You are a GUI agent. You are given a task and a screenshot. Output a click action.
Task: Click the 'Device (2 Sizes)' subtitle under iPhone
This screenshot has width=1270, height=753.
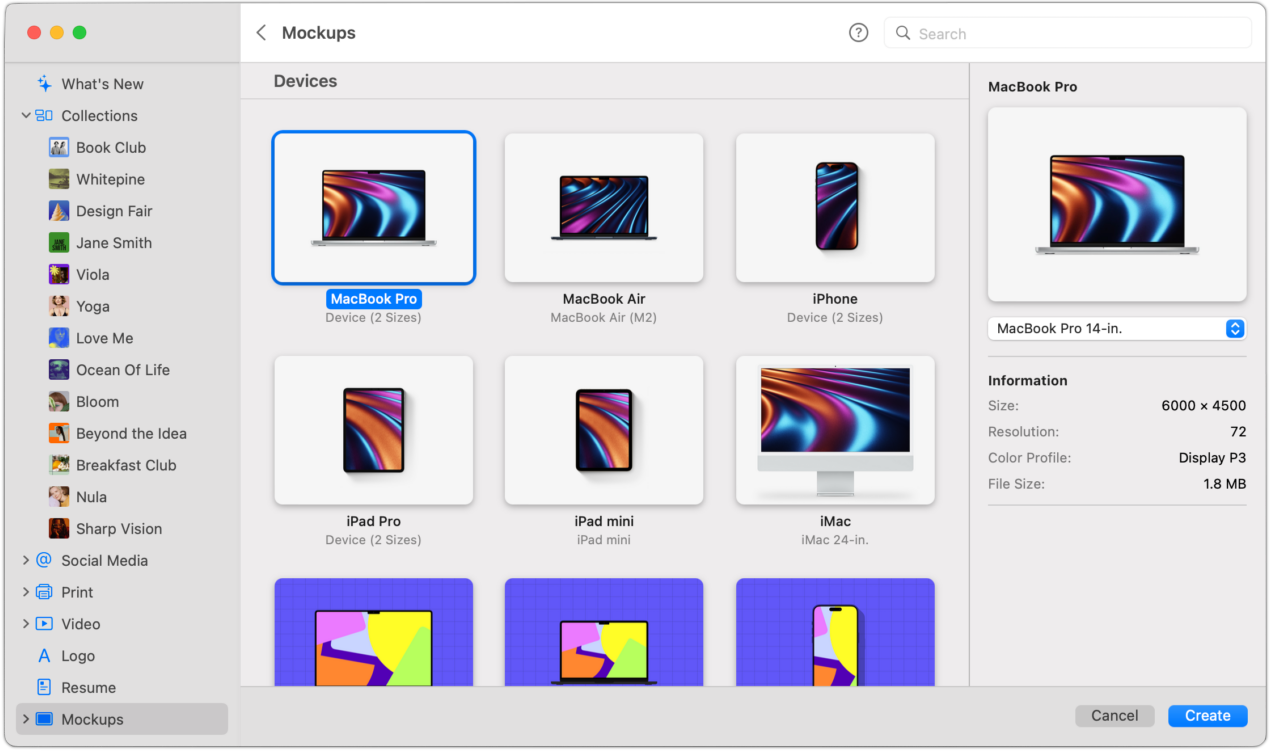(835, 318)
